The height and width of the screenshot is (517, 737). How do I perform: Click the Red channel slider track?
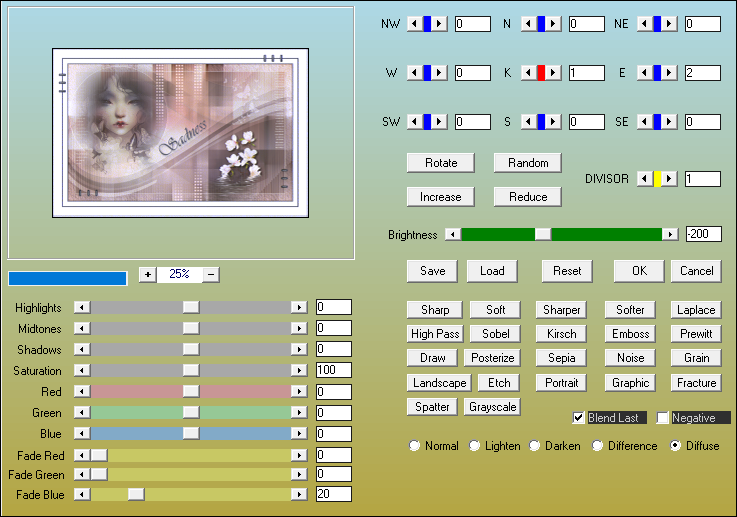(240, 392)
